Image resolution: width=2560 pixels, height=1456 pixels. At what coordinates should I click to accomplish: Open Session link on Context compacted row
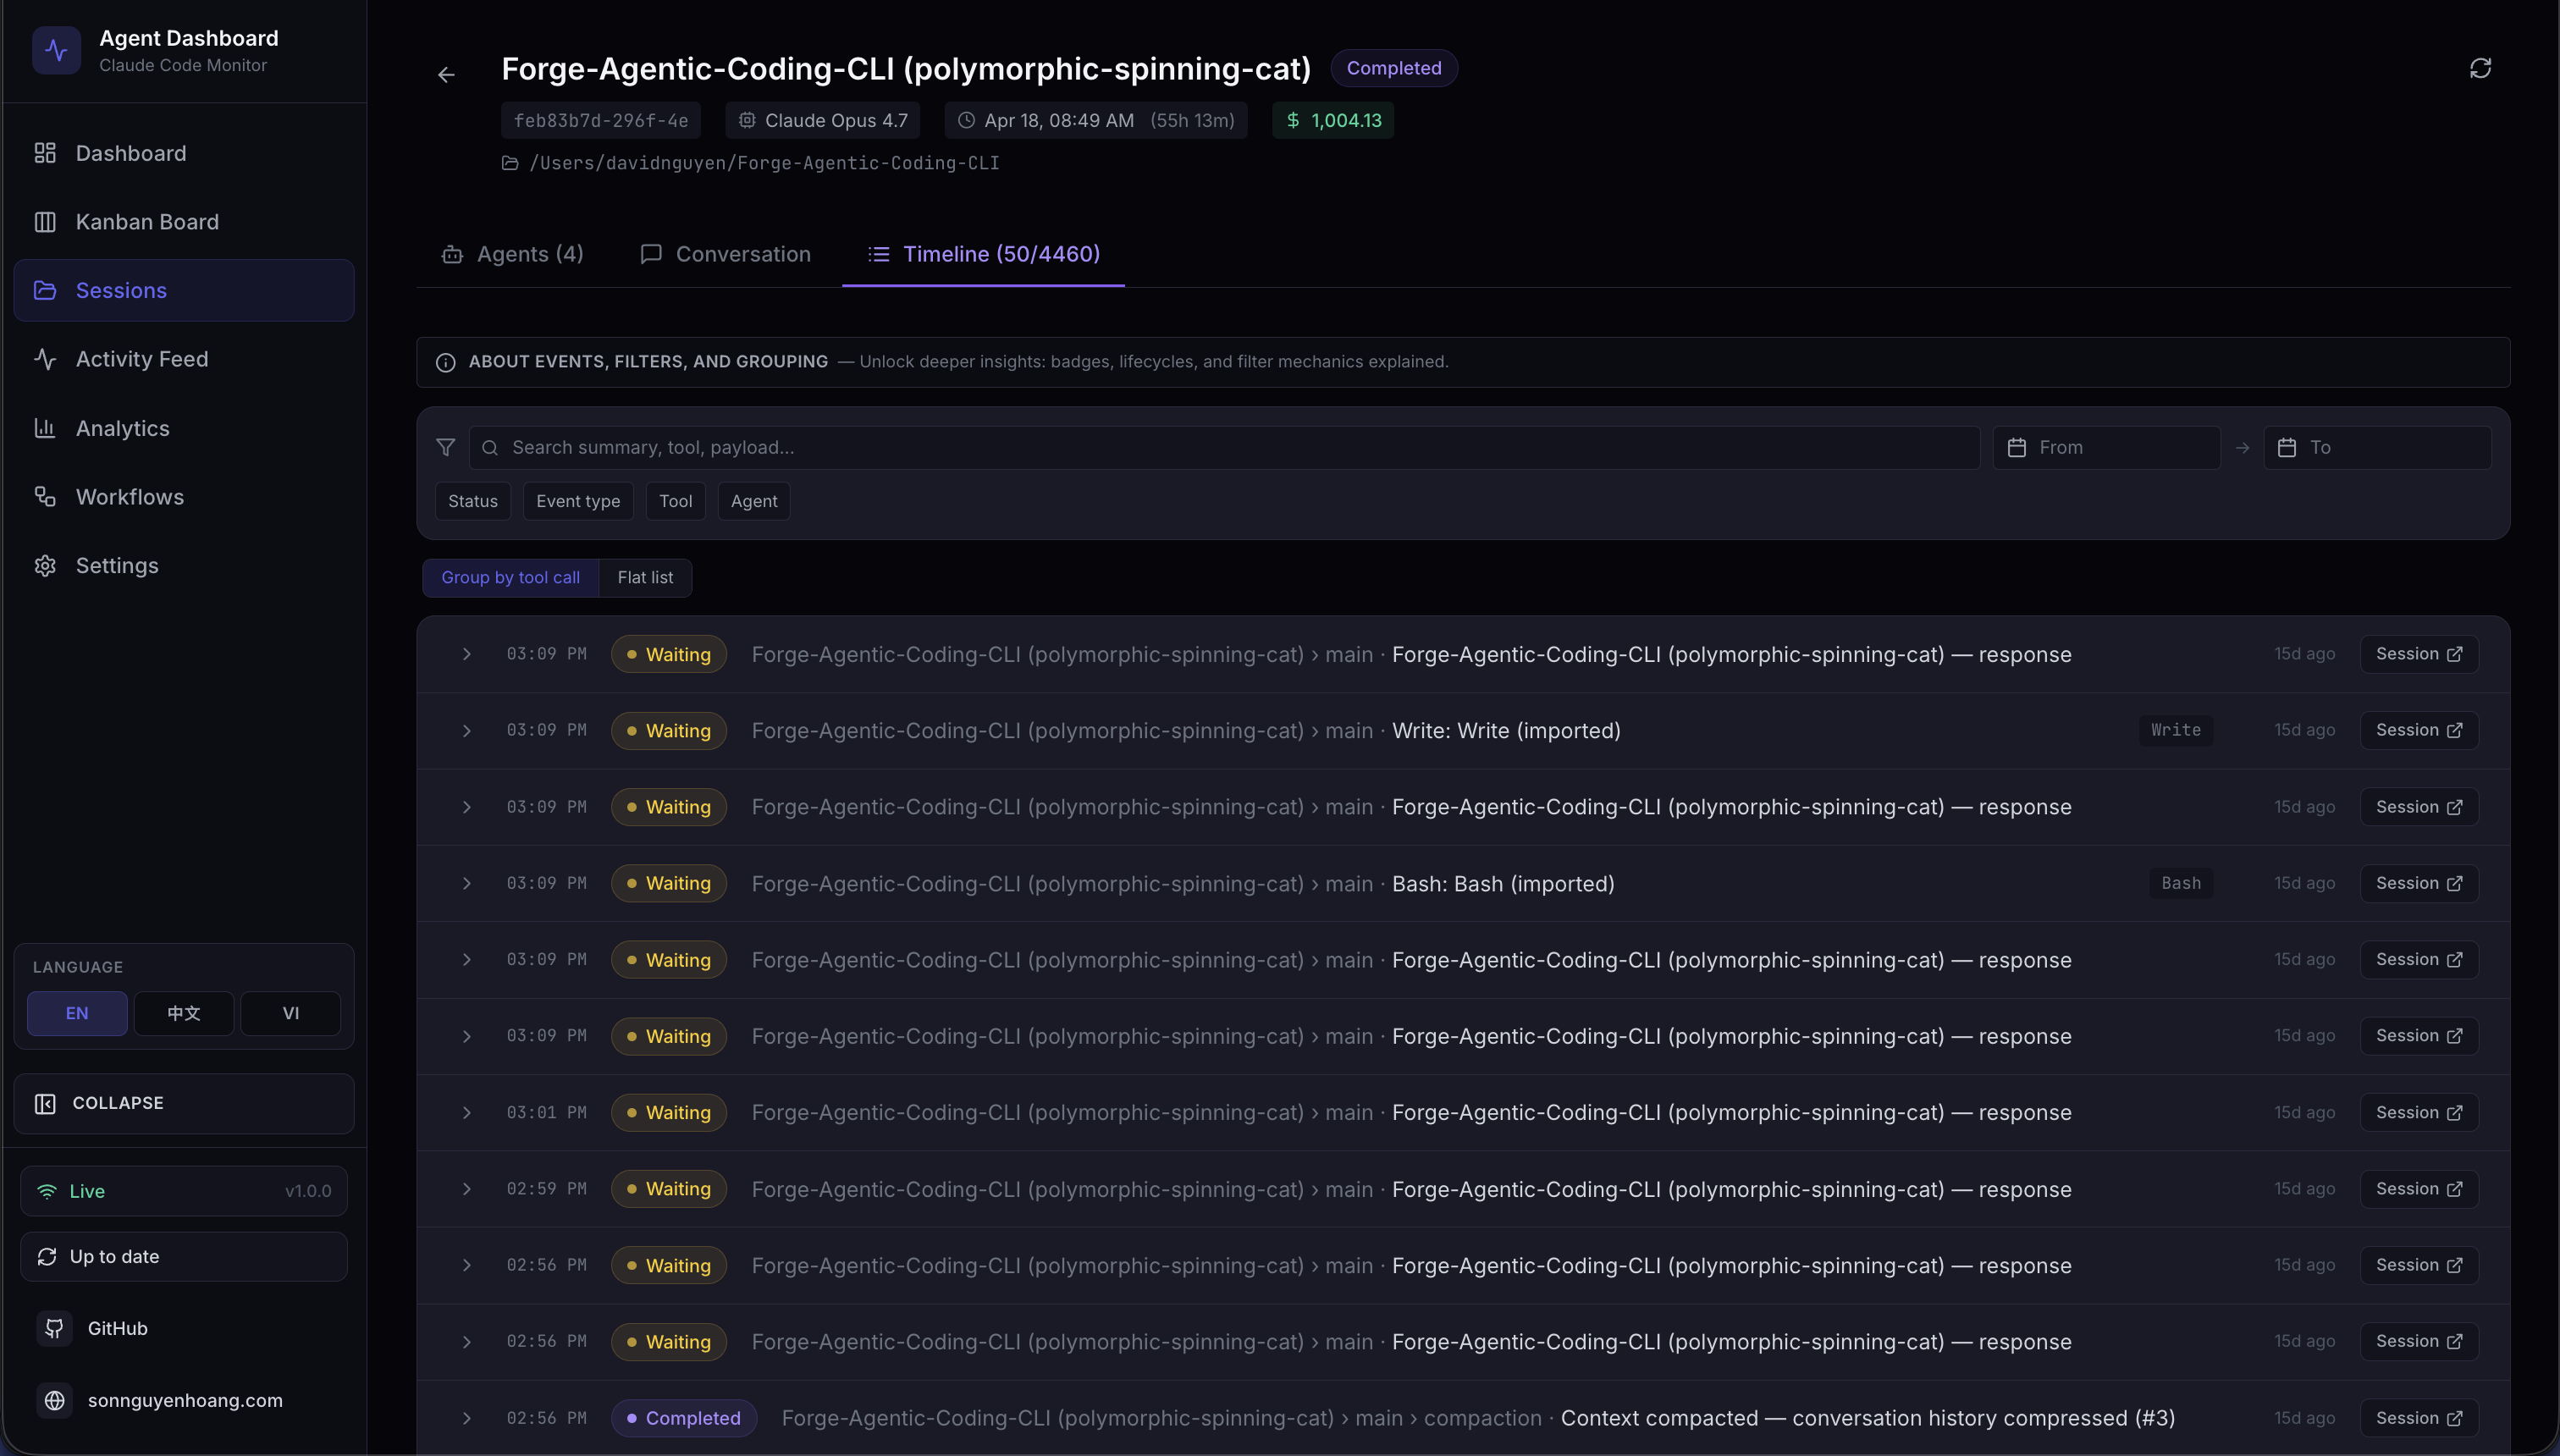point(2419,1418)
